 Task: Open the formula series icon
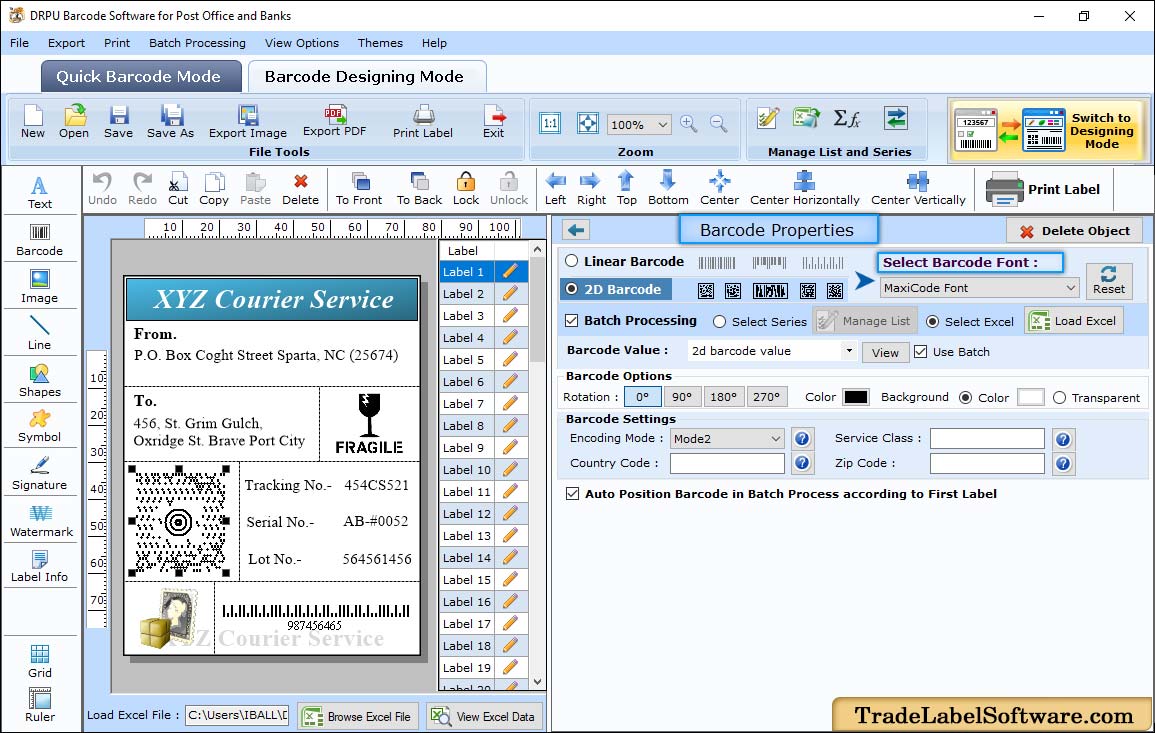(846, 118)
